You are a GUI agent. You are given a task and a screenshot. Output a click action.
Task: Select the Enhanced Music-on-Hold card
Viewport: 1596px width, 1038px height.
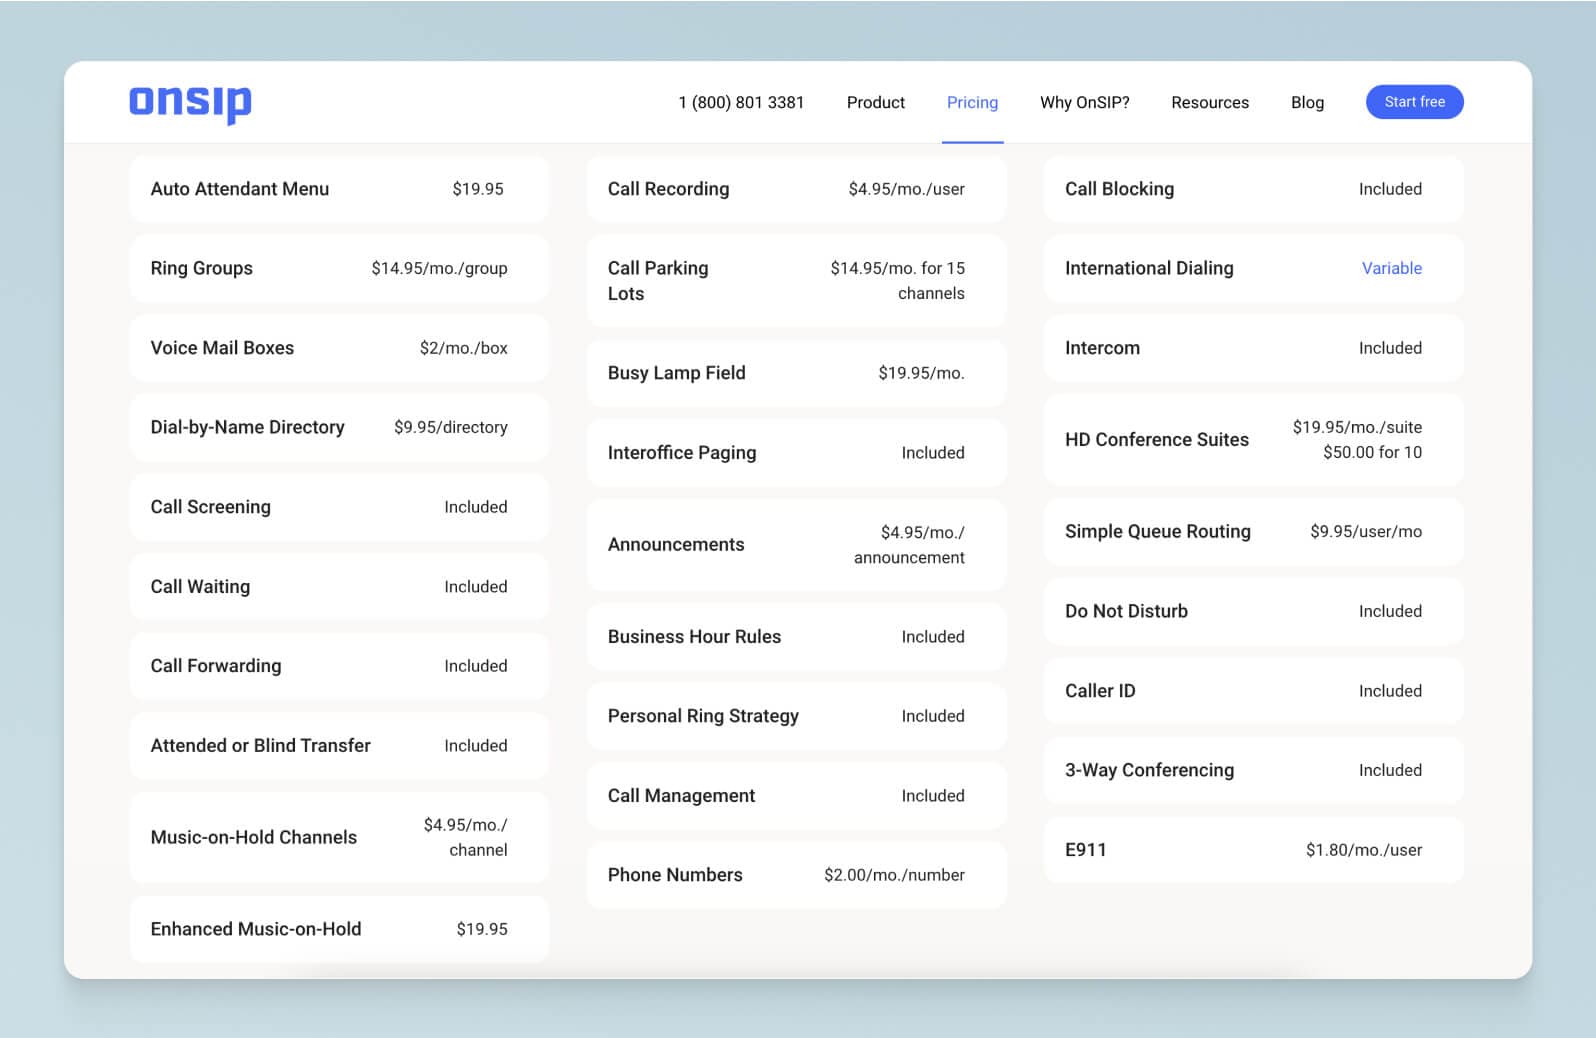coord(339,929)
